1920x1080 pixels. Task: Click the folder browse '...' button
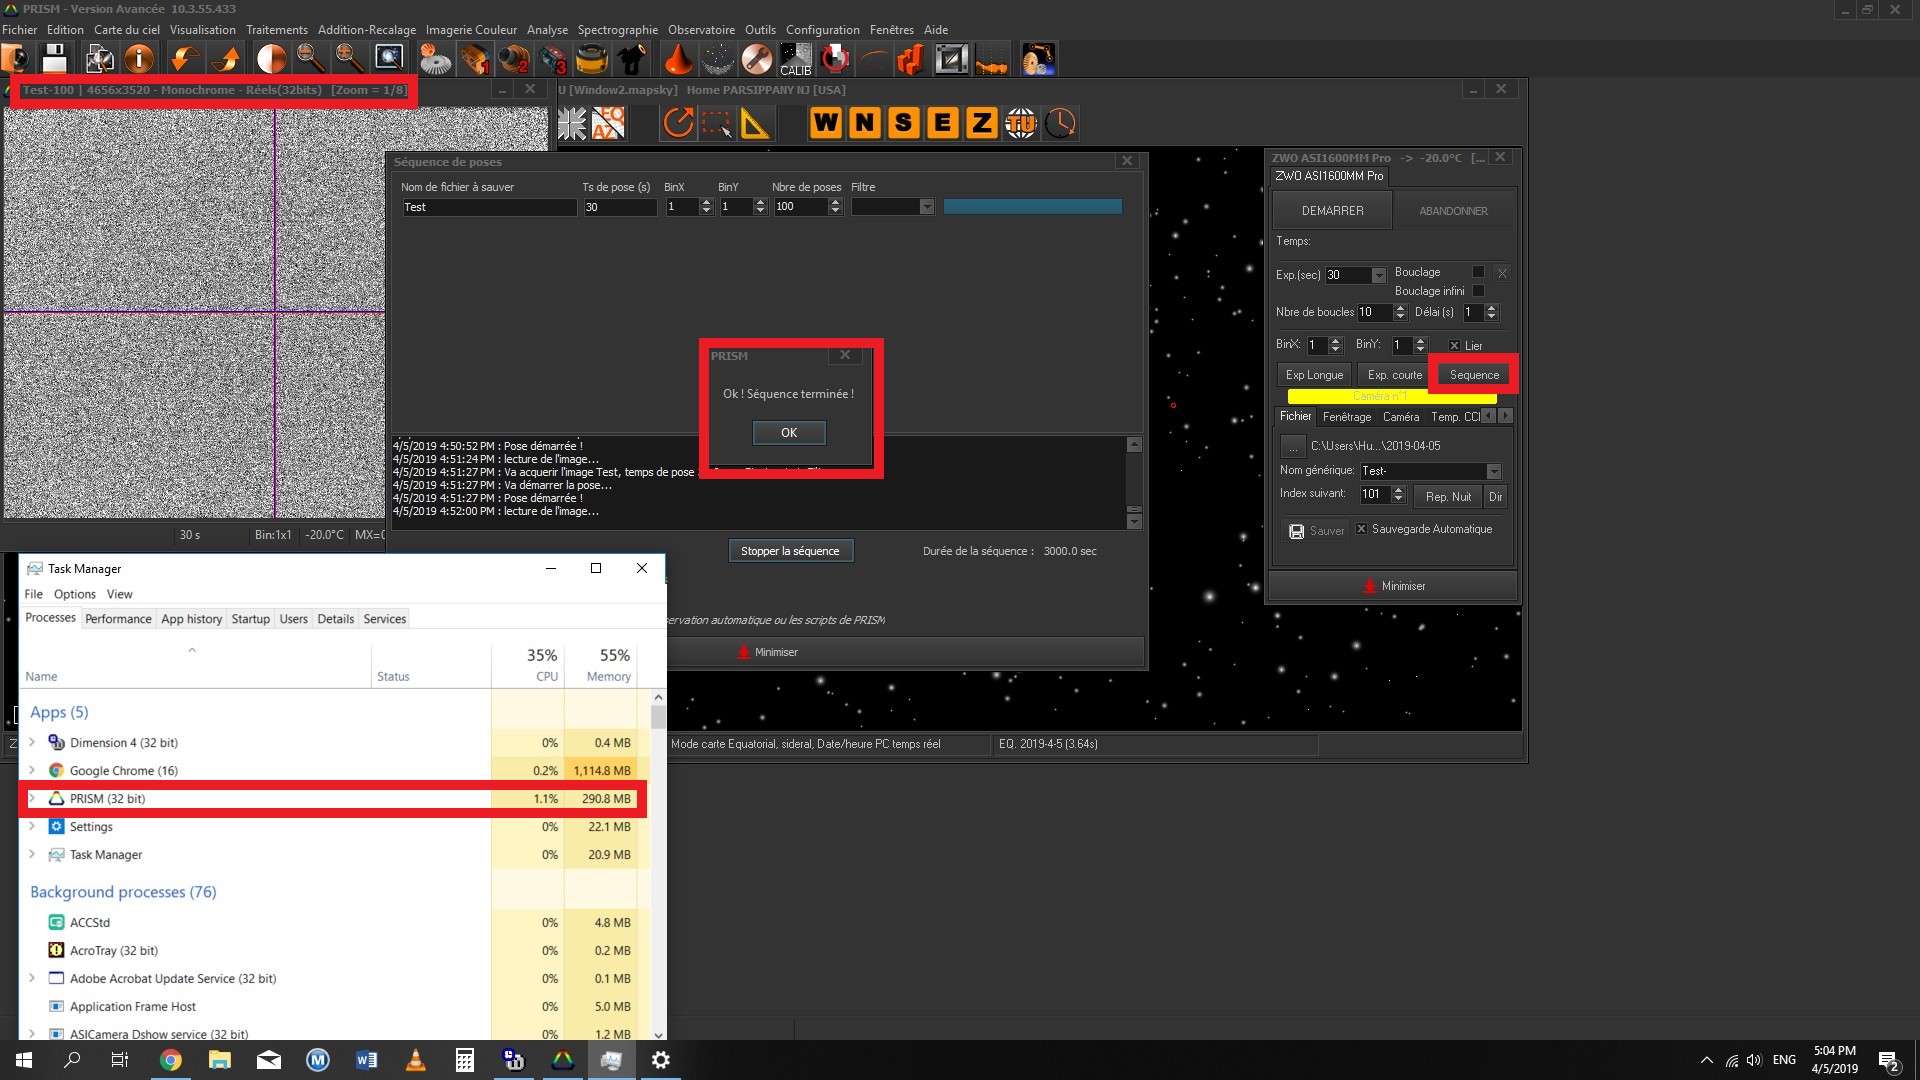click(1293, 446)
